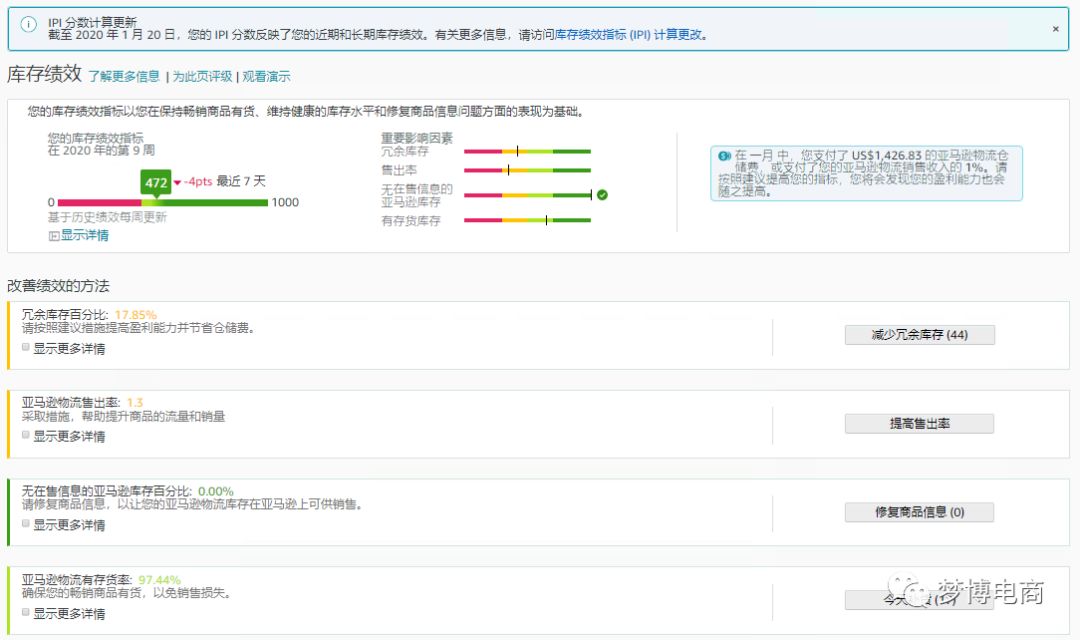1080x640 pixels.
Task: Click the 17.85% excess inventory value
Action: (x=136, y=315)
